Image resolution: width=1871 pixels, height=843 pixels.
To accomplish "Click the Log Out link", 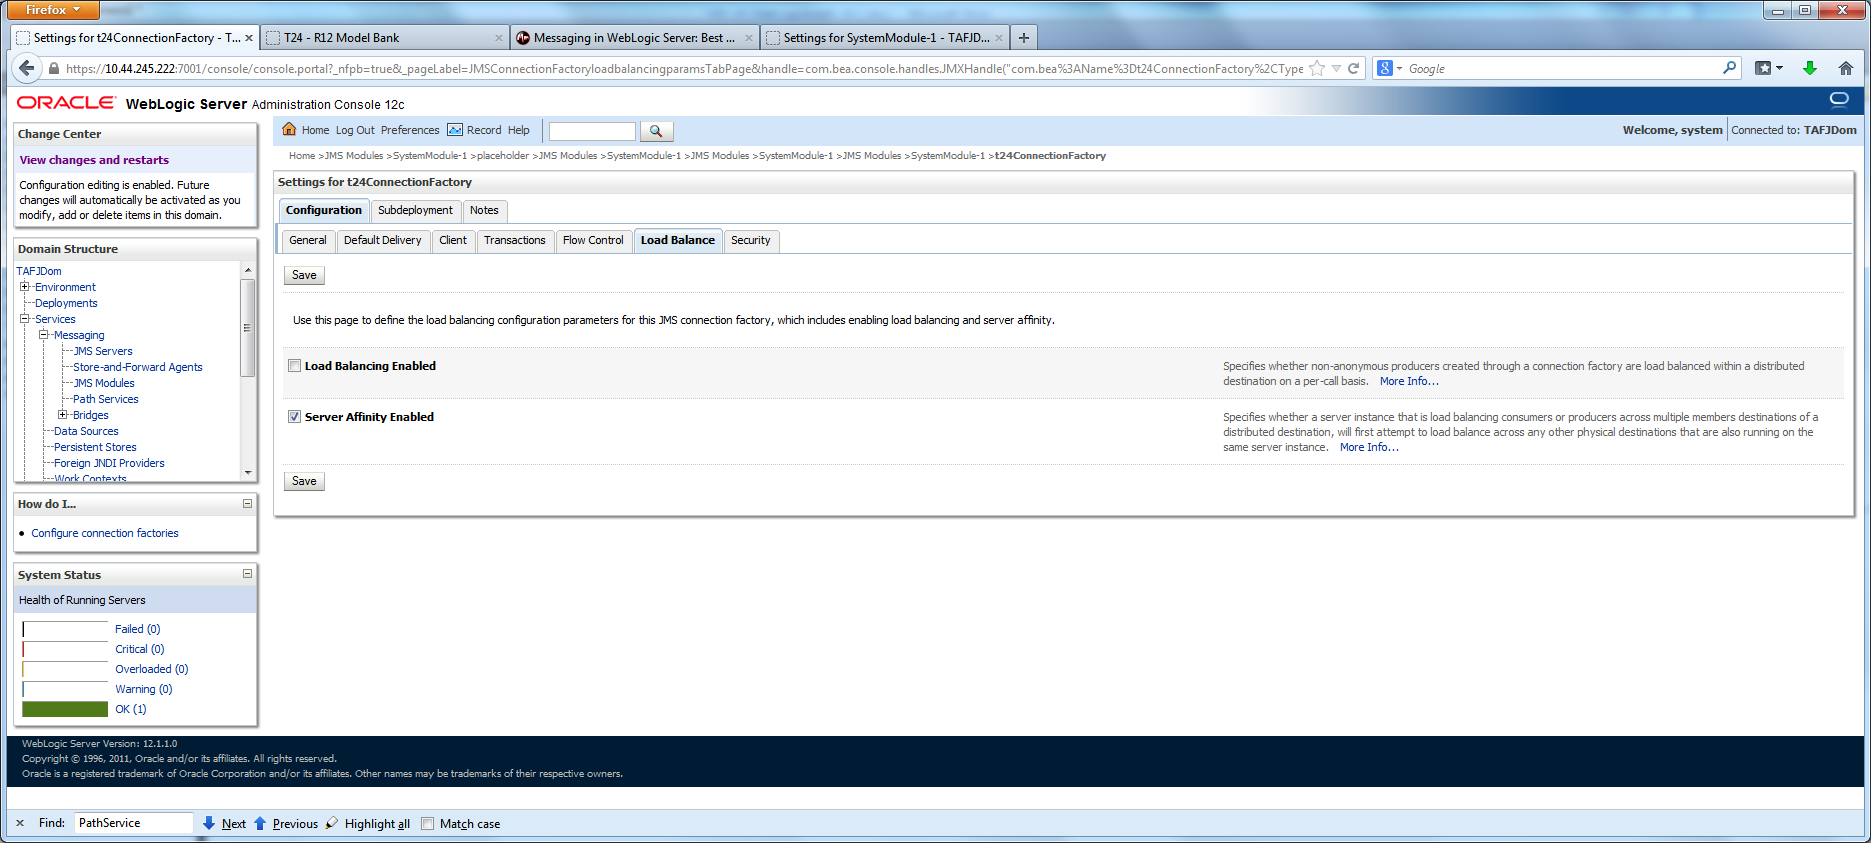I will coord(355,130).
